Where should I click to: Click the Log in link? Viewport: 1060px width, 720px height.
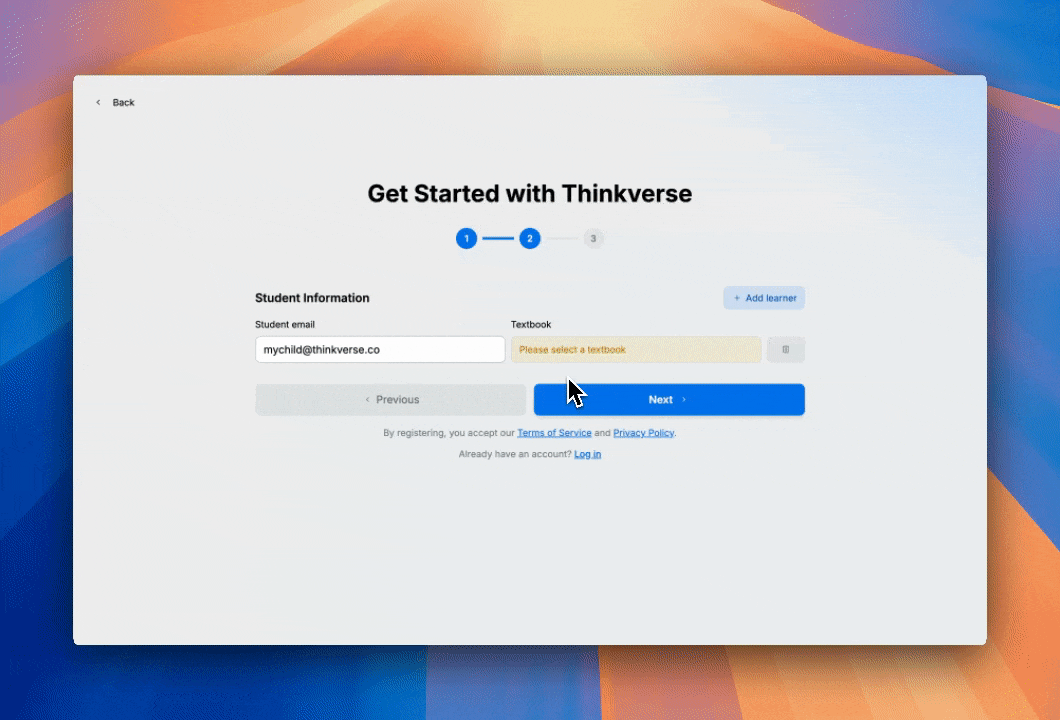pyautogui.click(x=587, y=454)
